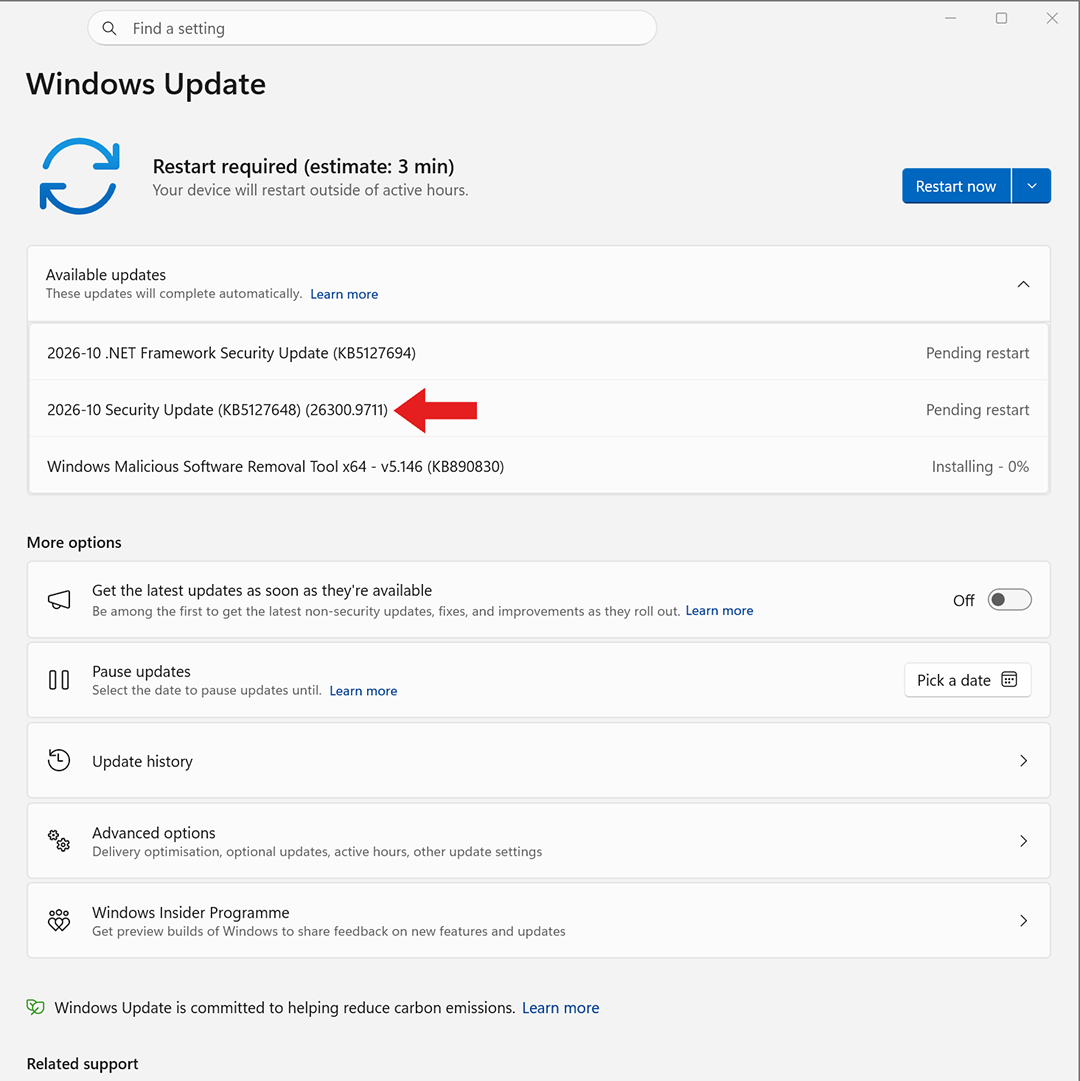Image resolution: width=1080 pixels, height=1081 pixels.
Task: Select the Malicious Software Removal Tool row
Action: pos(538,466)
